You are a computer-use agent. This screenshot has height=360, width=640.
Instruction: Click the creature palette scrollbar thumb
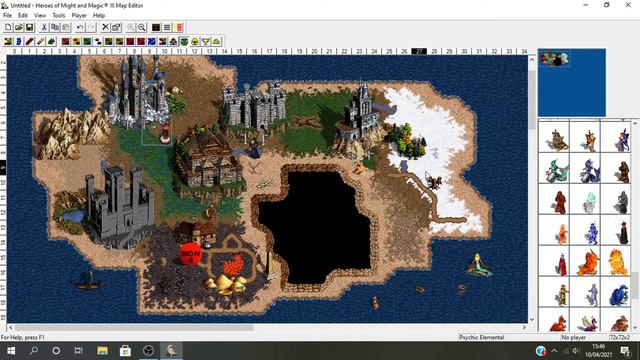(x=635, y=286)
